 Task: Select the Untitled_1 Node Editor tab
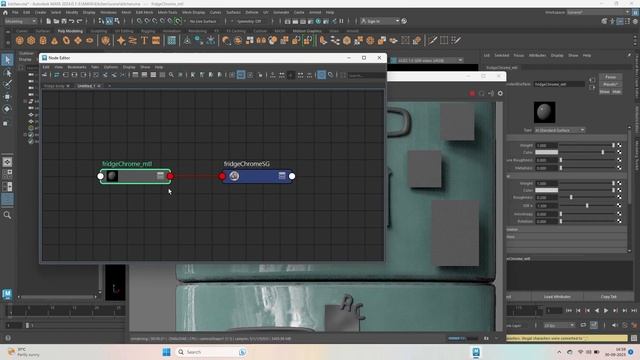click(87, 86)
